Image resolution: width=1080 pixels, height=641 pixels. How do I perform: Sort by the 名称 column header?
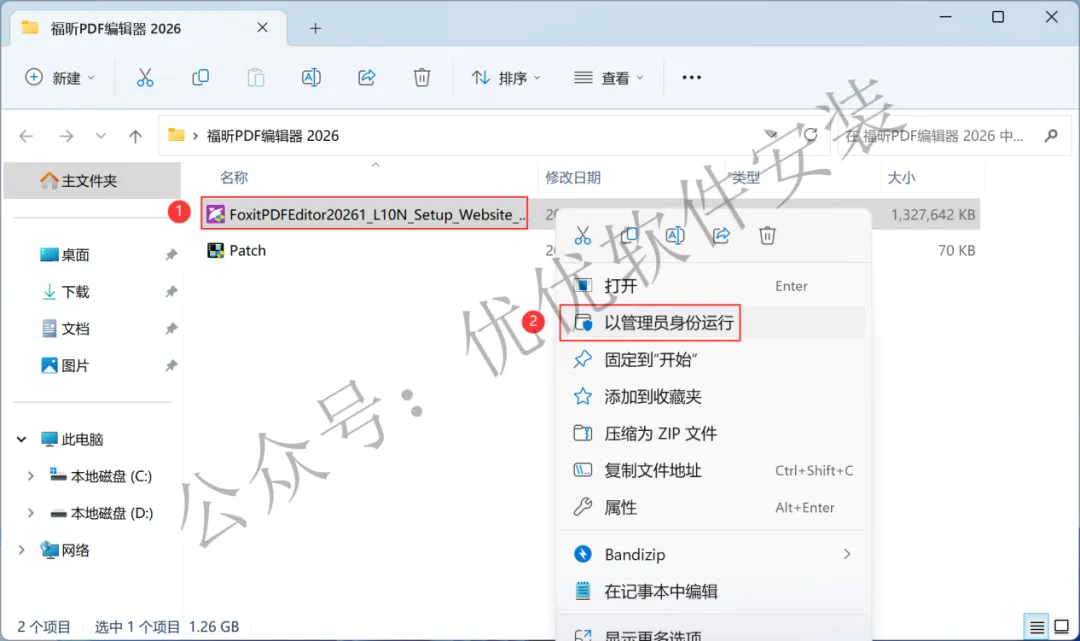[234, 178]
